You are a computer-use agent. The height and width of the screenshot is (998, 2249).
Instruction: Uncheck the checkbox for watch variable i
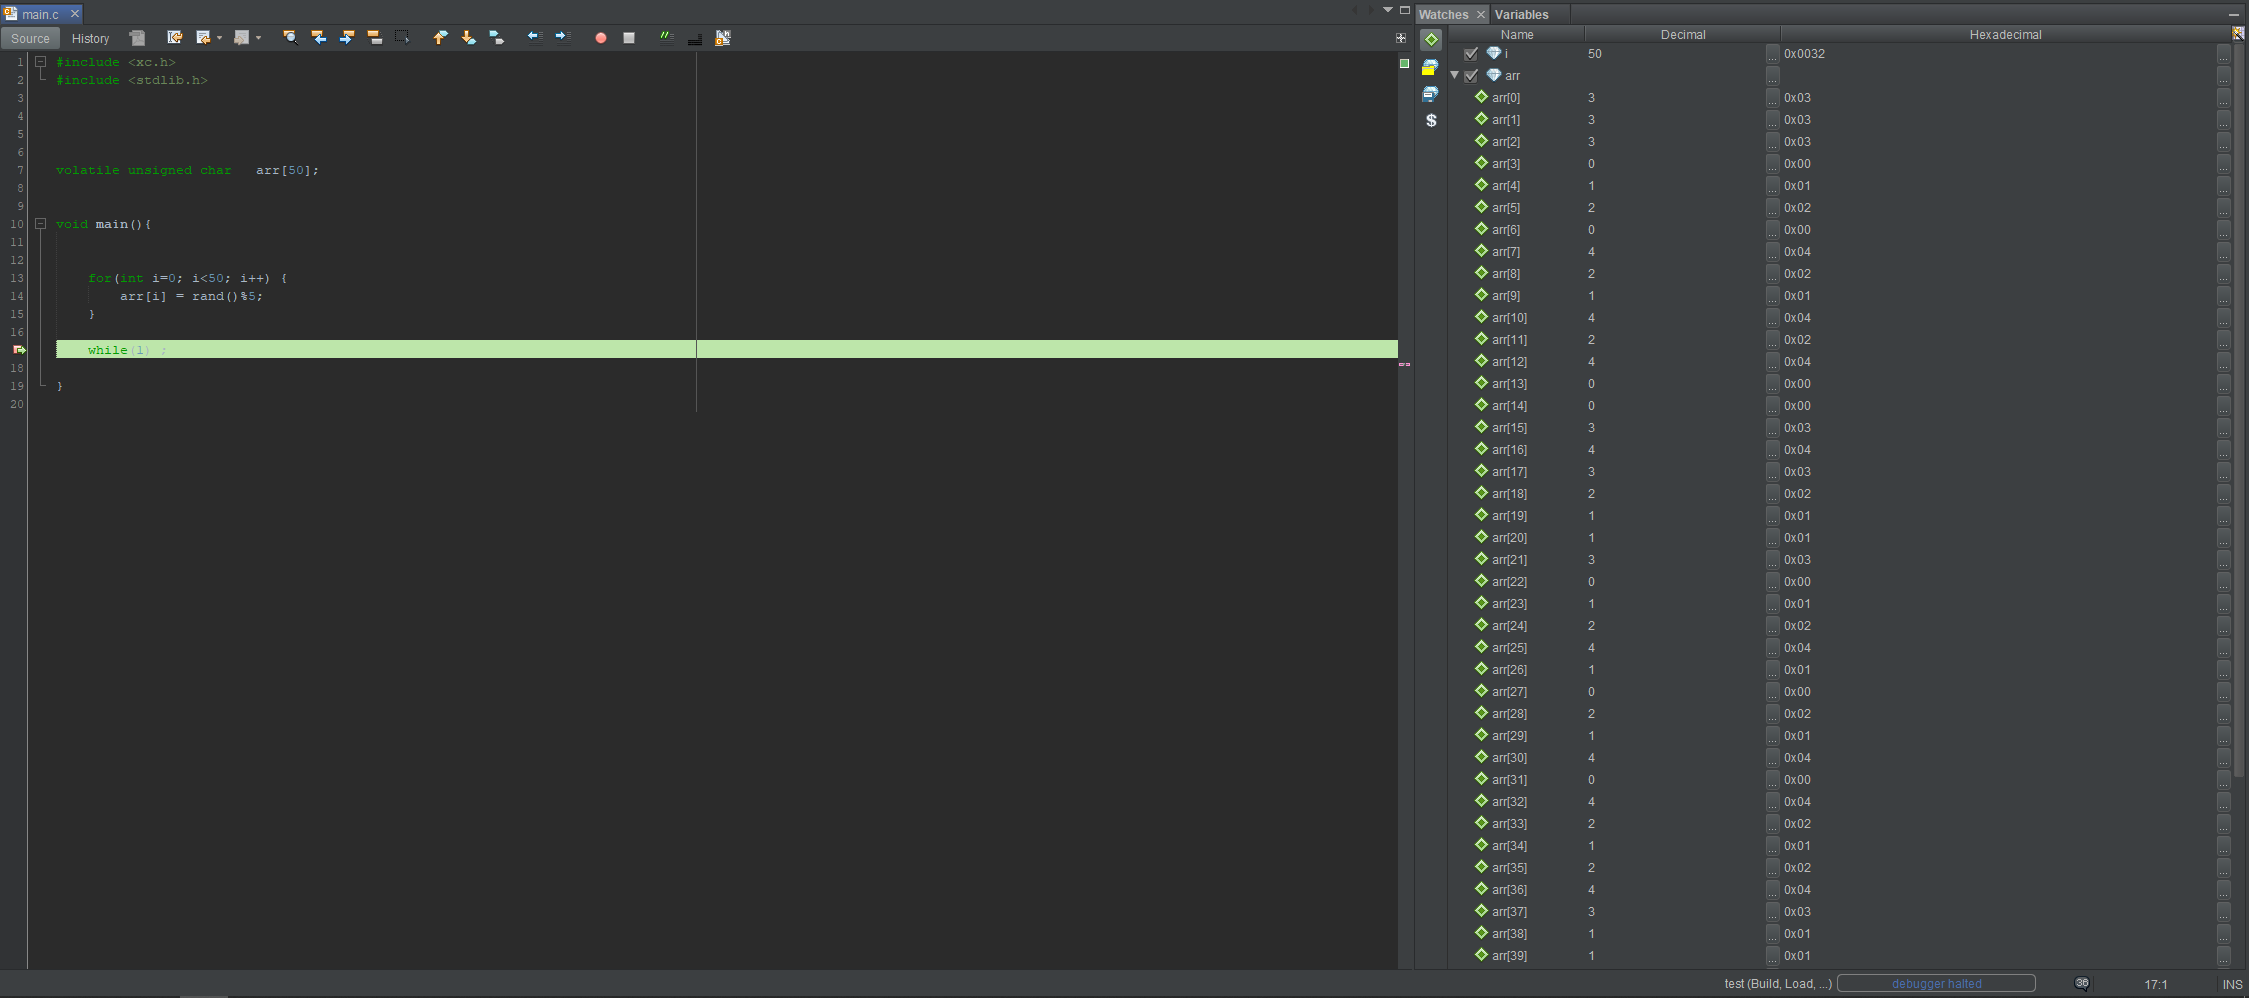coord(1471,54)
